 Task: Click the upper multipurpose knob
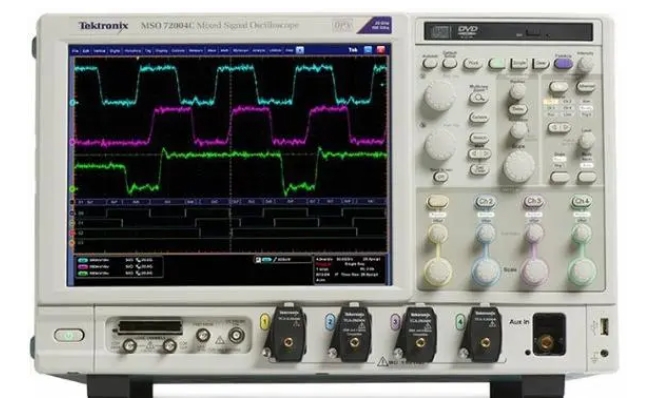439,95
